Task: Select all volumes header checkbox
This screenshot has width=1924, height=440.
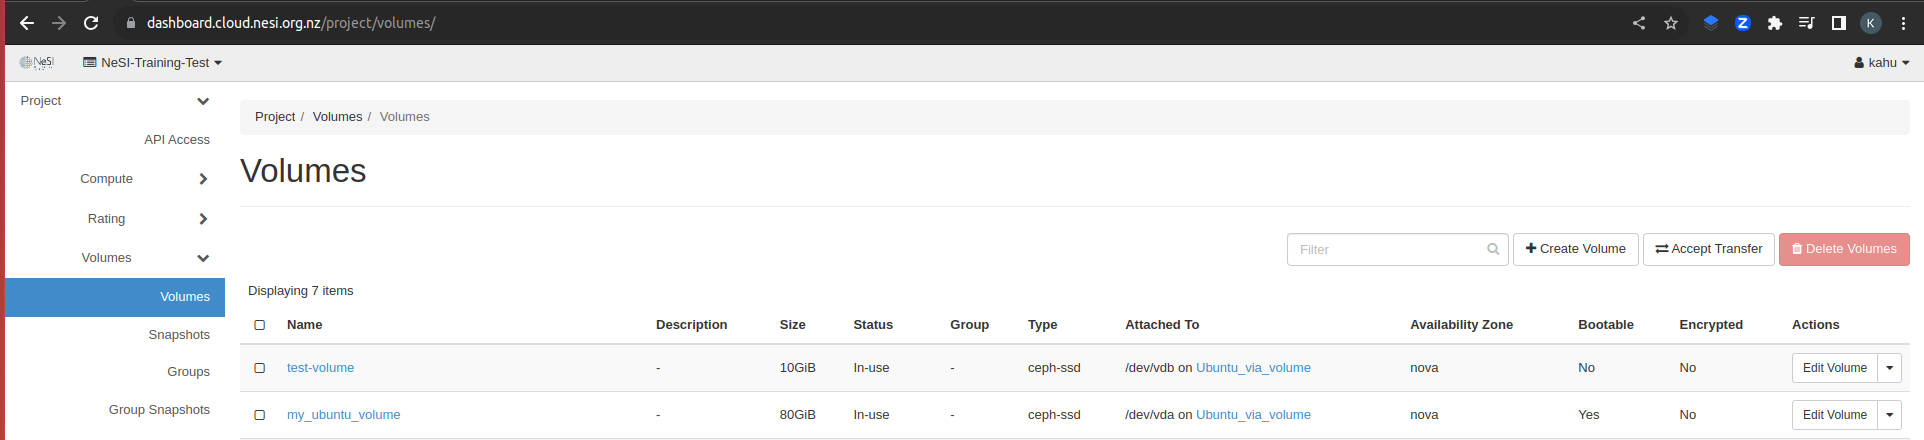Action: [x=260, y=325]
